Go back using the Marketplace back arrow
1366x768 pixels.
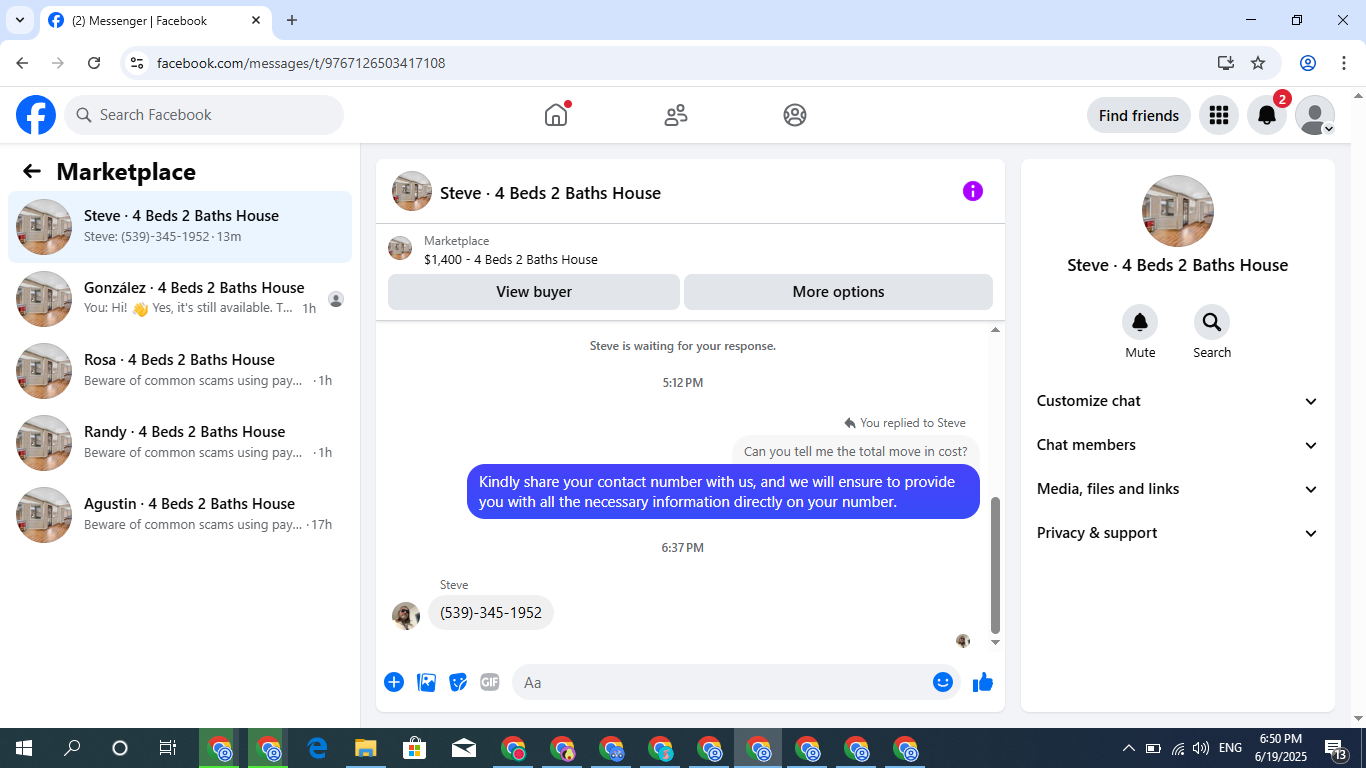click(x=32, y=171)
